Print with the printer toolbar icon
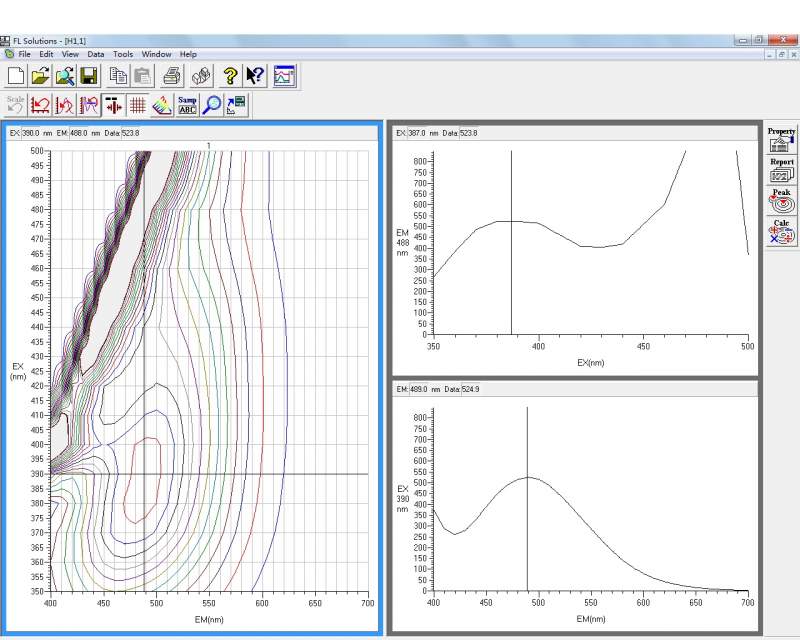The height and width of the screenshot is (640, 800). (172, 76)
